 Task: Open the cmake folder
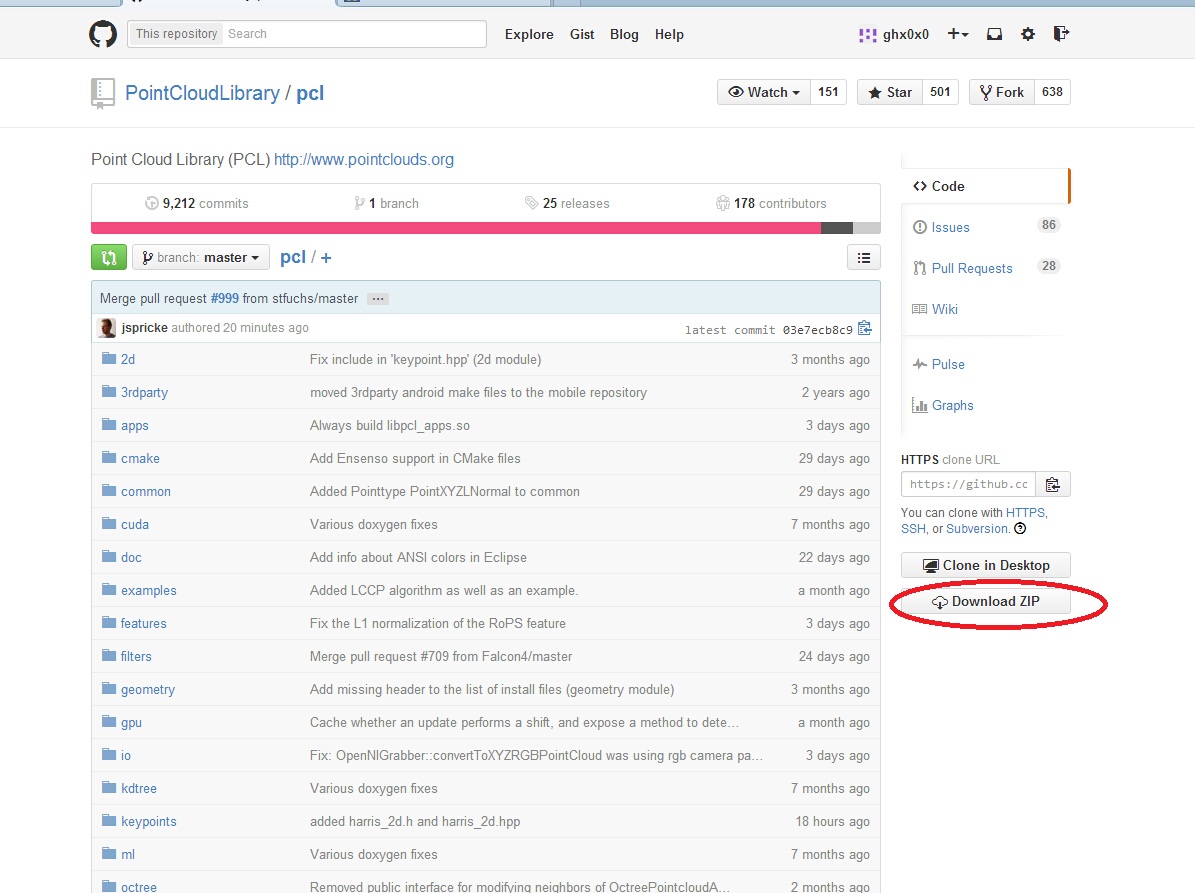click(140, 459)
